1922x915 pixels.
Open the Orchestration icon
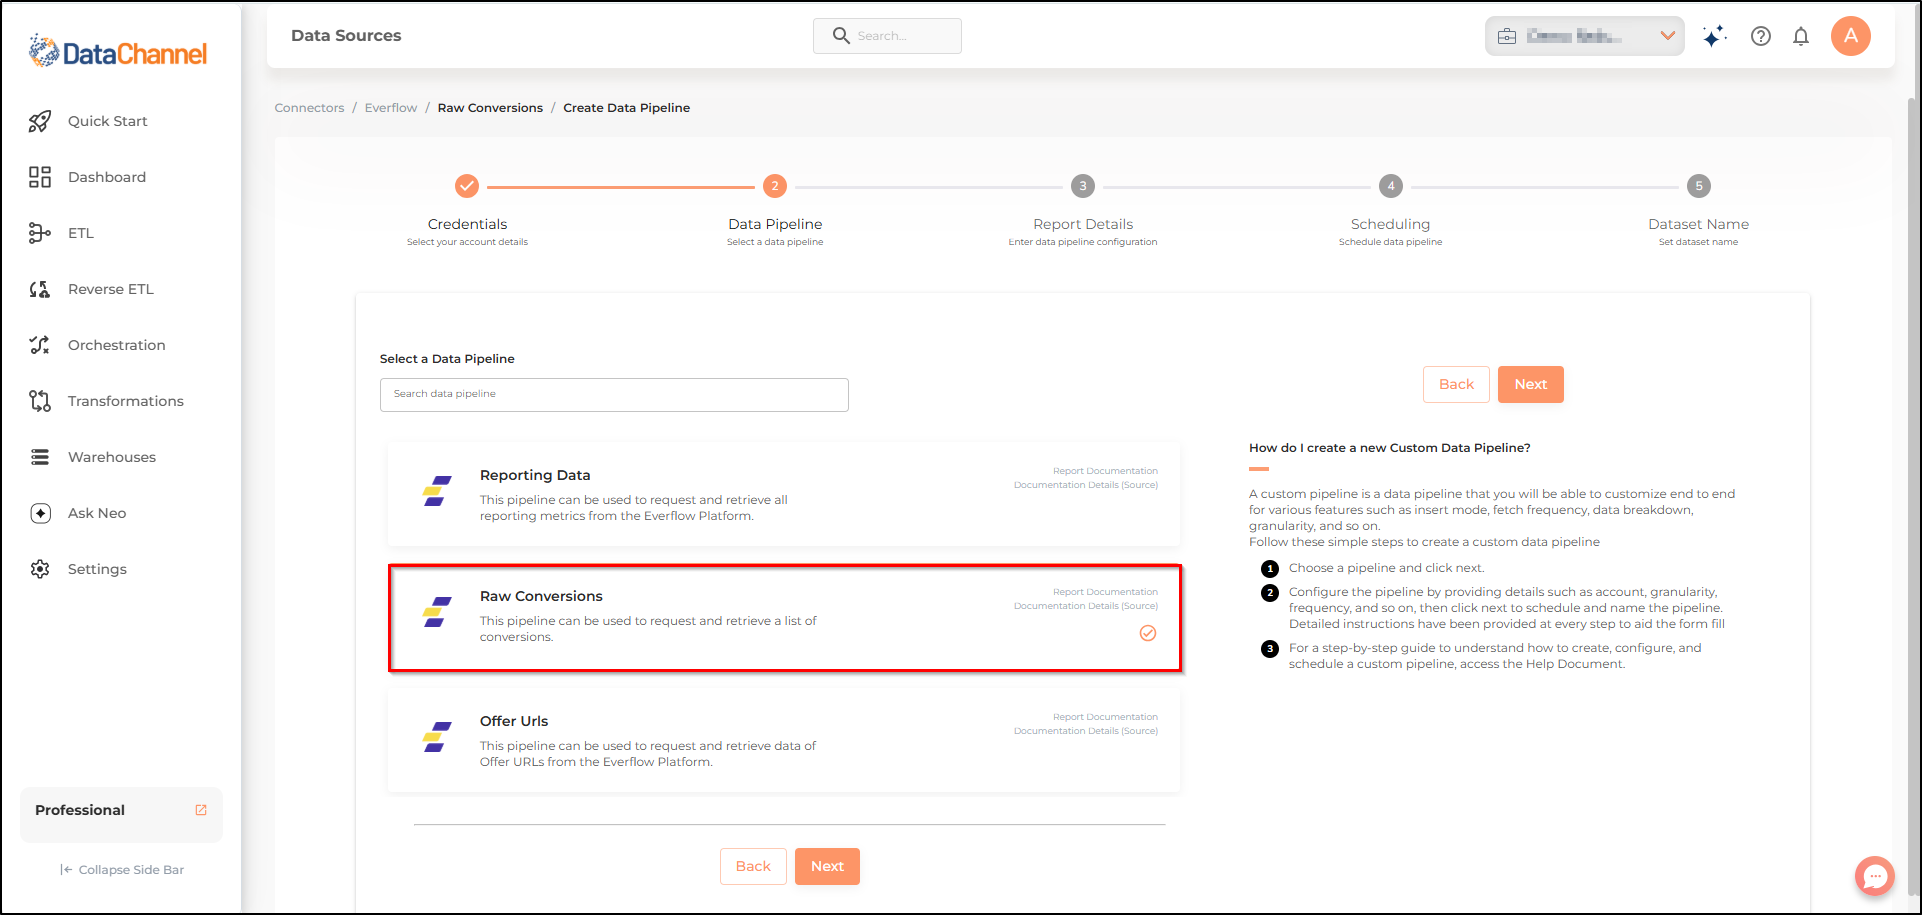coord(40,345)
